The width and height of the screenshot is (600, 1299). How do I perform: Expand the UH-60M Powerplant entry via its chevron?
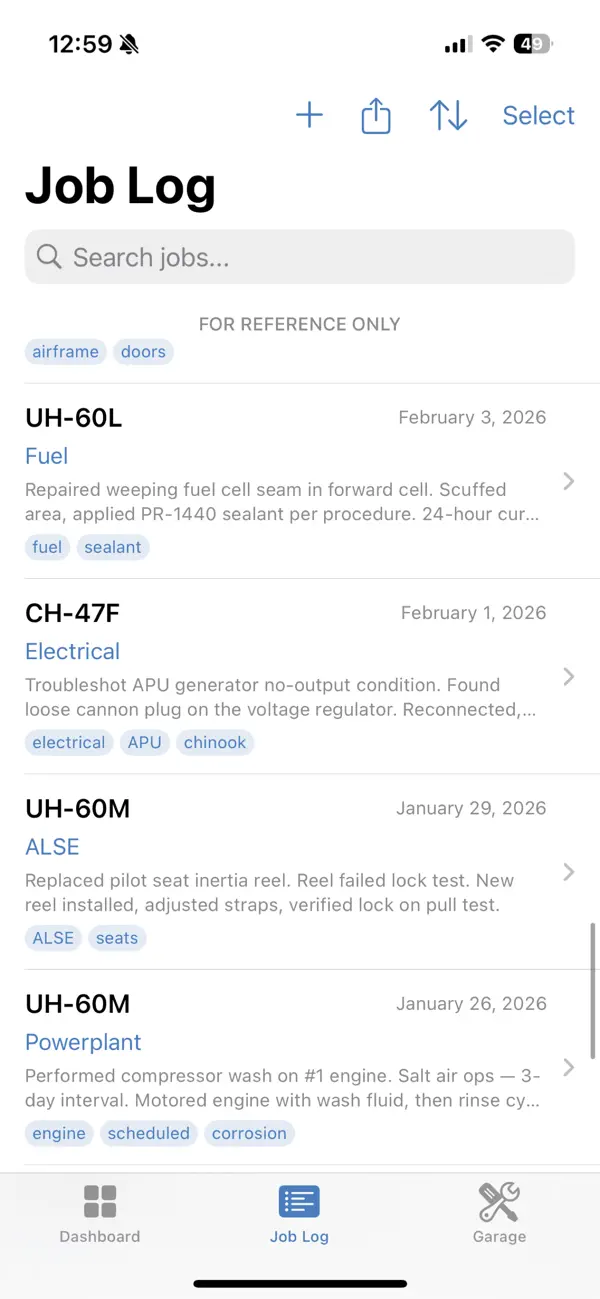pyautogui.click(x=568, y=1067)
